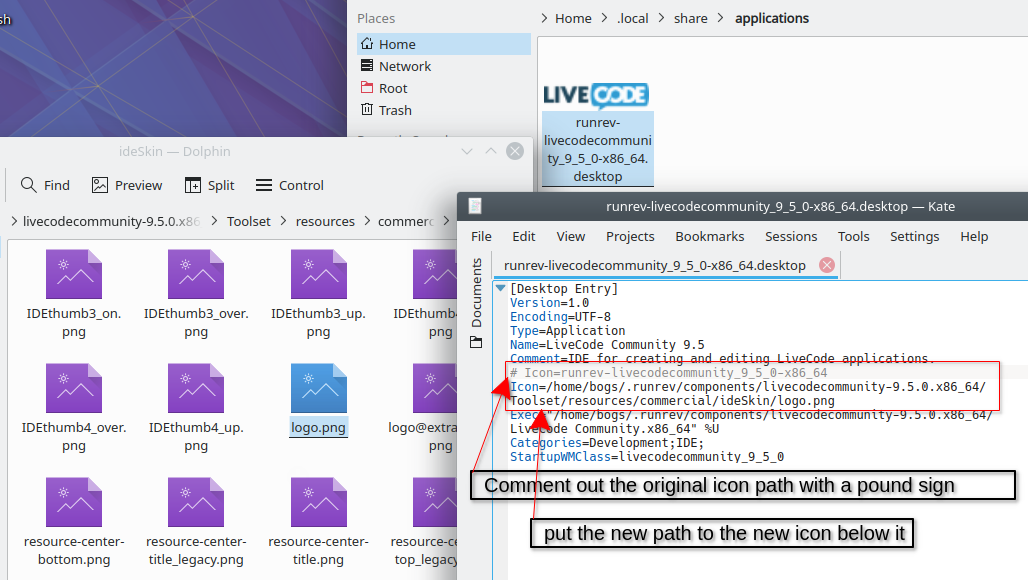1028x580 pixels.
Task: Close the ideSkin Dolphin window
Action: [515, 151]
